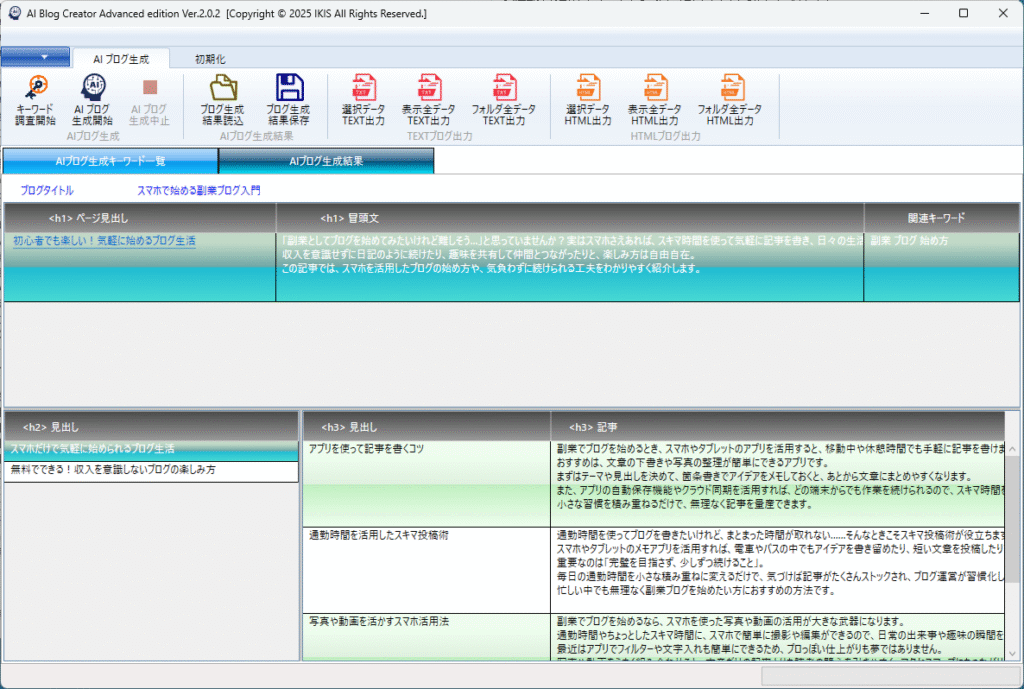Image resolution: width=1024 pixels, height=689 pixels.
Task: Select h3 row アプリを使って記事を書くコツ
Action: 366,449
